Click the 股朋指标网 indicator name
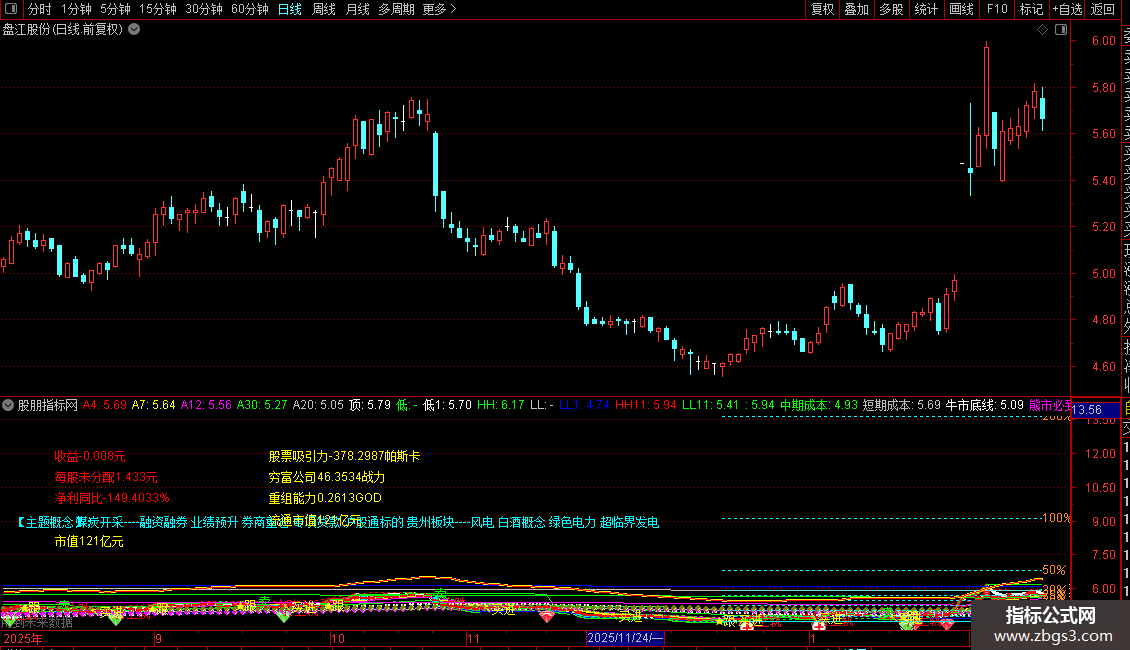The width and height of the screenshot is (1130, 650). [48, 405]
